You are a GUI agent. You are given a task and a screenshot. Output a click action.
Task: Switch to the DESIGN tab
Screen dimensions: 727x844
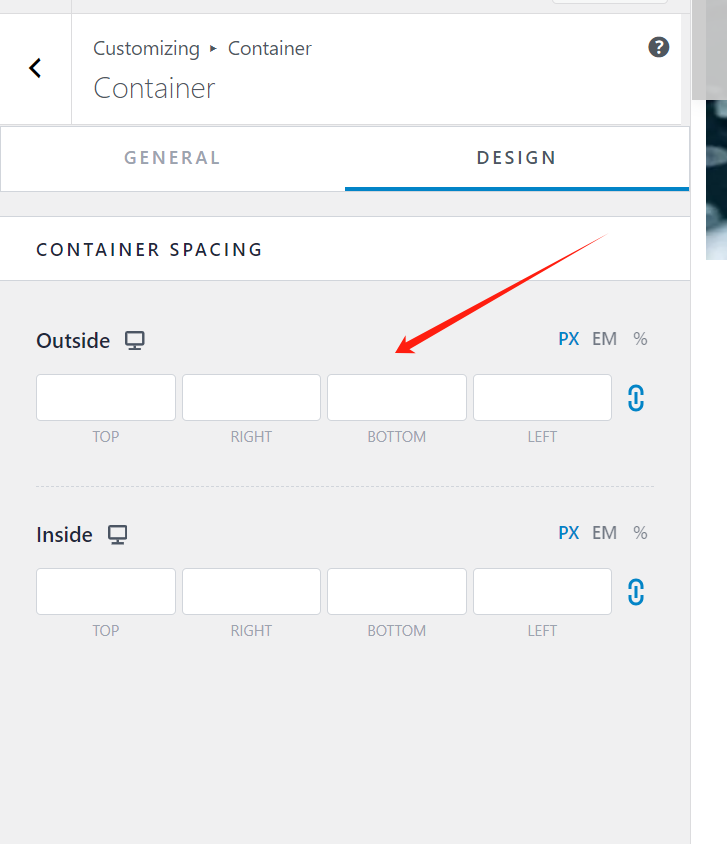pyautogui.click(x=516, y=157)
